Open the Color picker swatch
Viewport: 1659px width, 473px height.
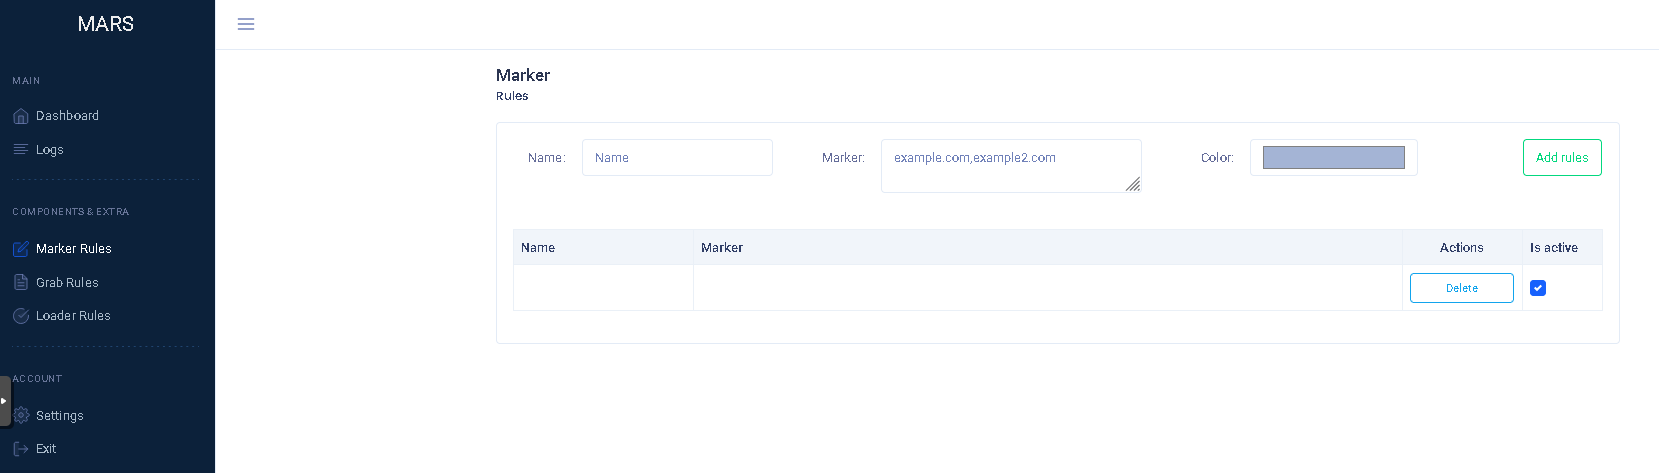1333,158
